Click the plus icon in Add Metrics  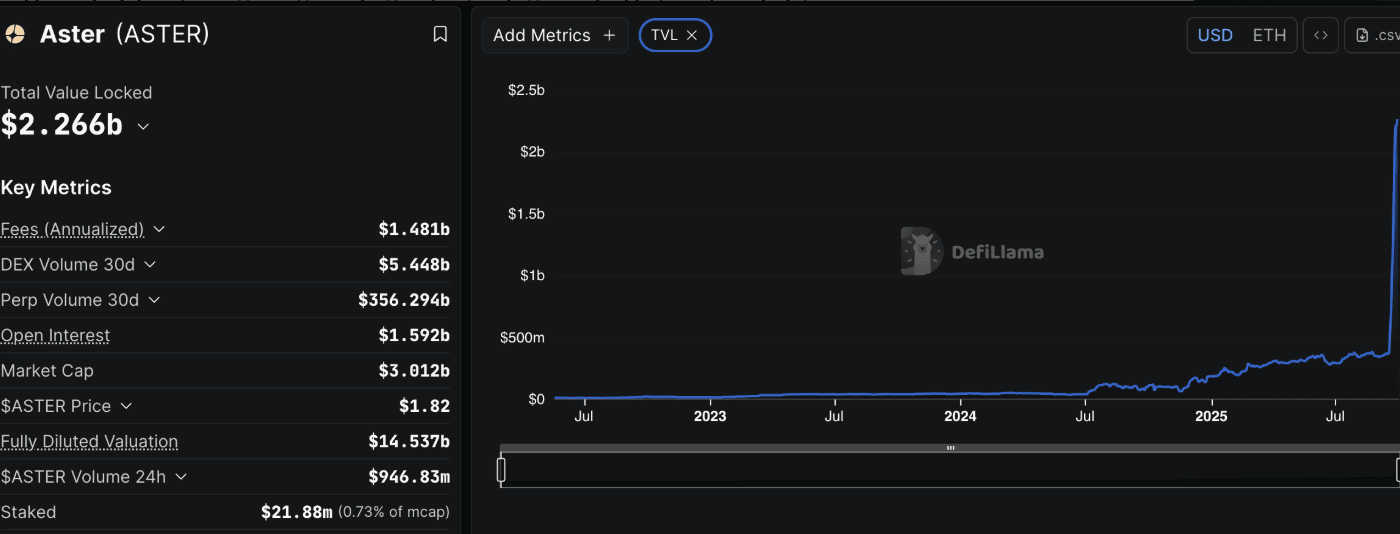609,35
